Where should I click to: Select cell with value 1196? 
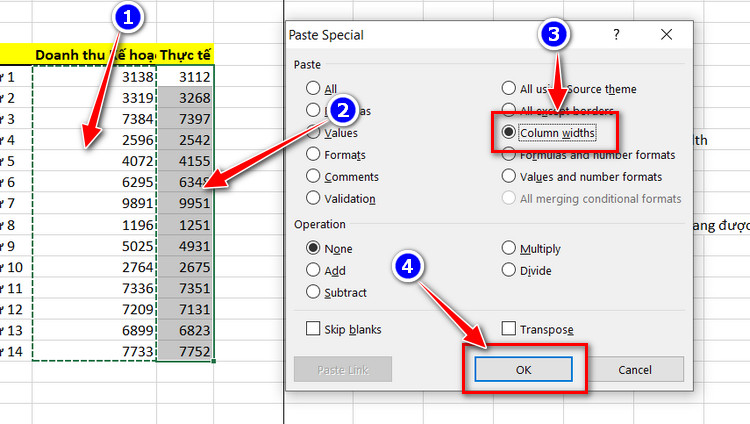94,224
